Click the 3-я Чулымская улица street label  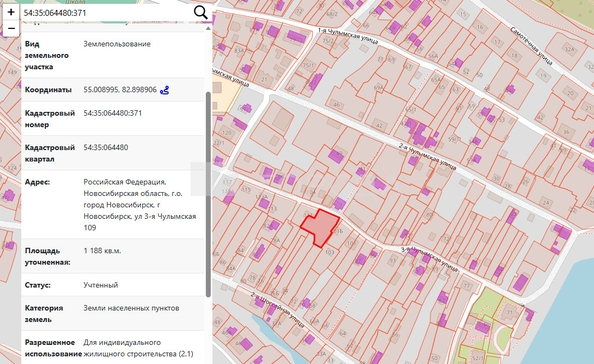pos(430,259)
